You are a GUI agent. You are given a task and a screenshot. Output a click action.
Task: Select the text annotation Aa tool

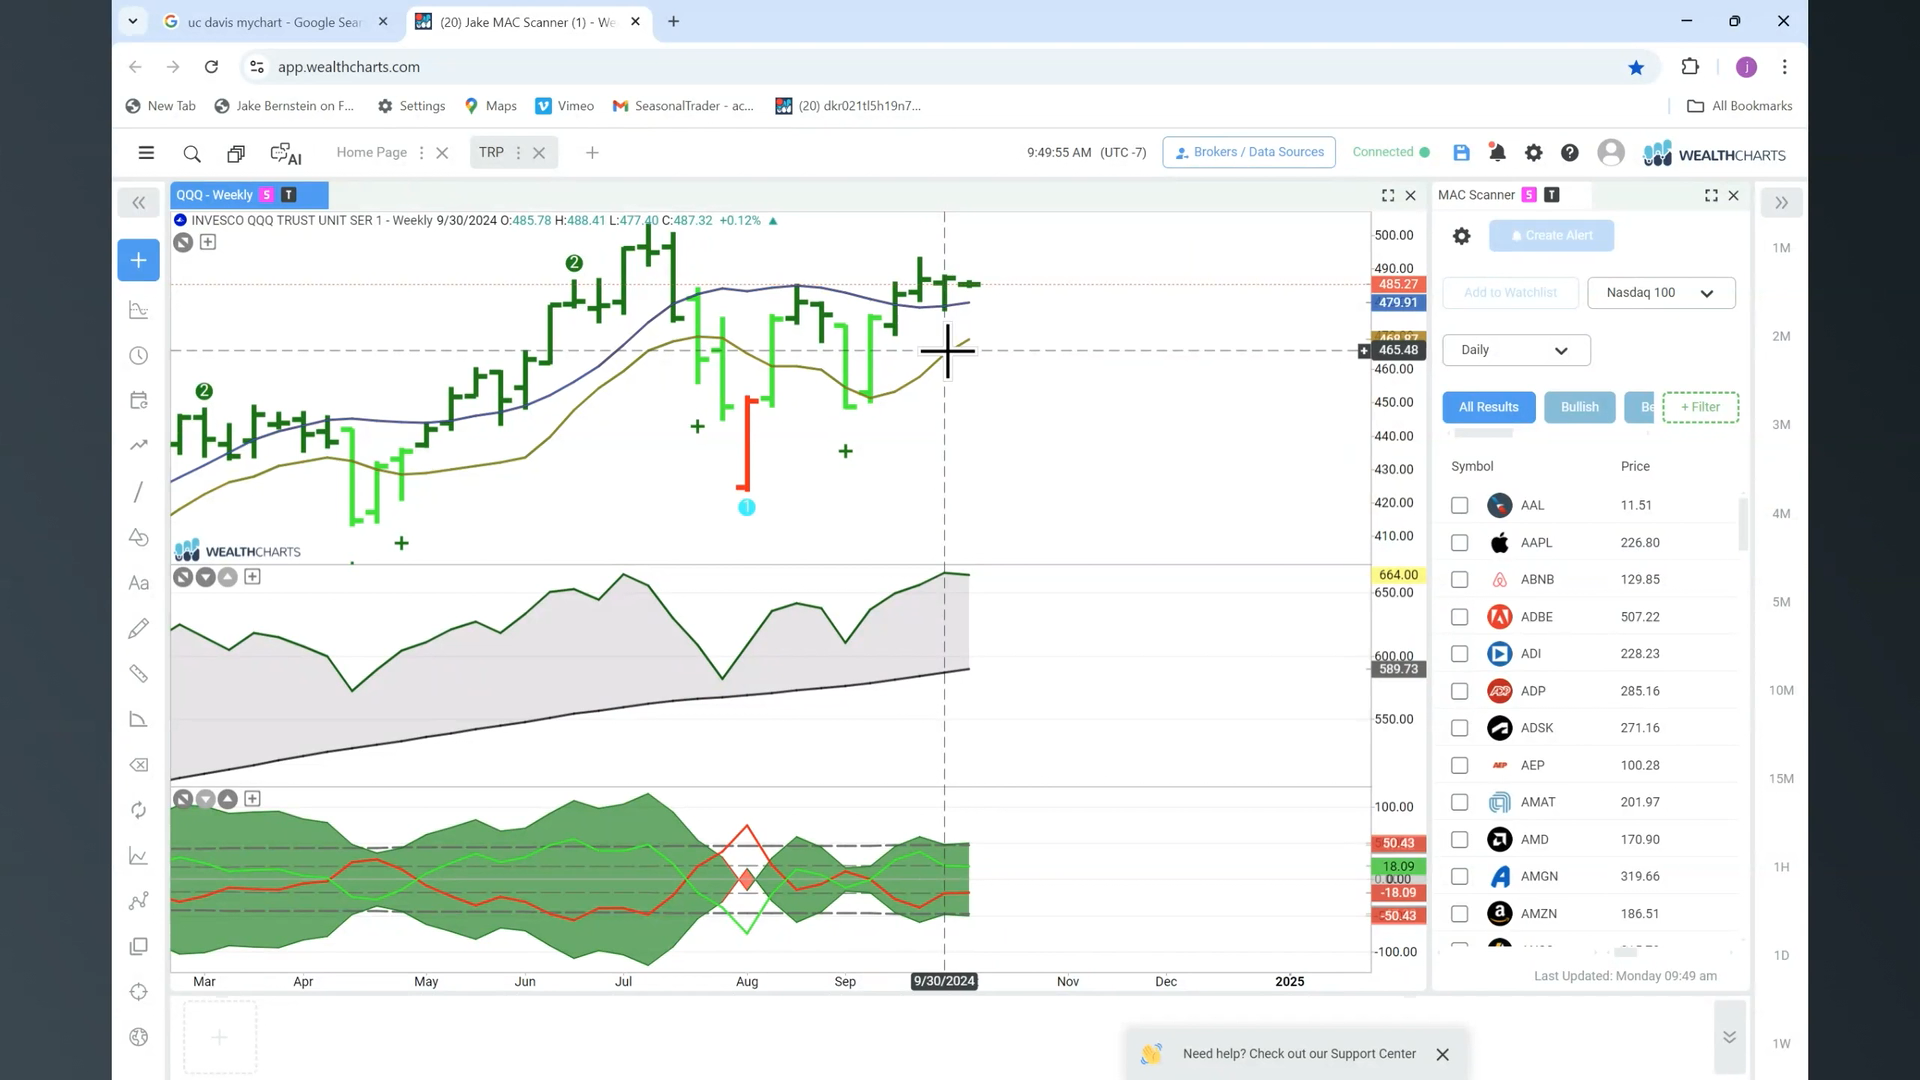tap(139, 583)
